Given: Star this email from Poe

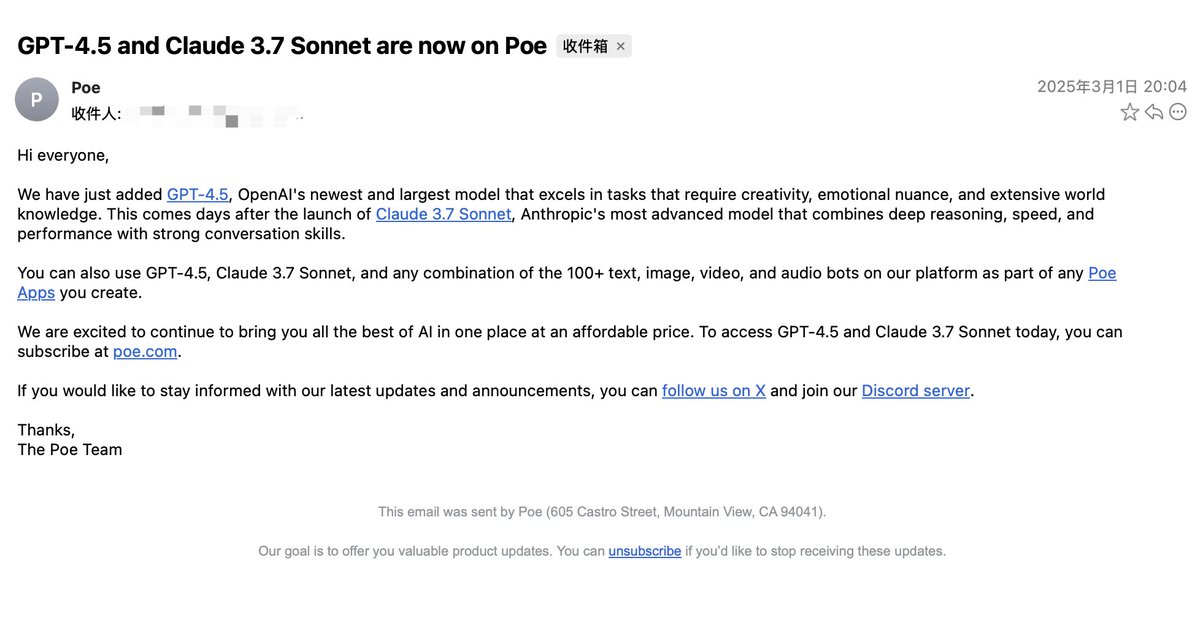Looking at the screenshot, I should tap(1130, 112).
